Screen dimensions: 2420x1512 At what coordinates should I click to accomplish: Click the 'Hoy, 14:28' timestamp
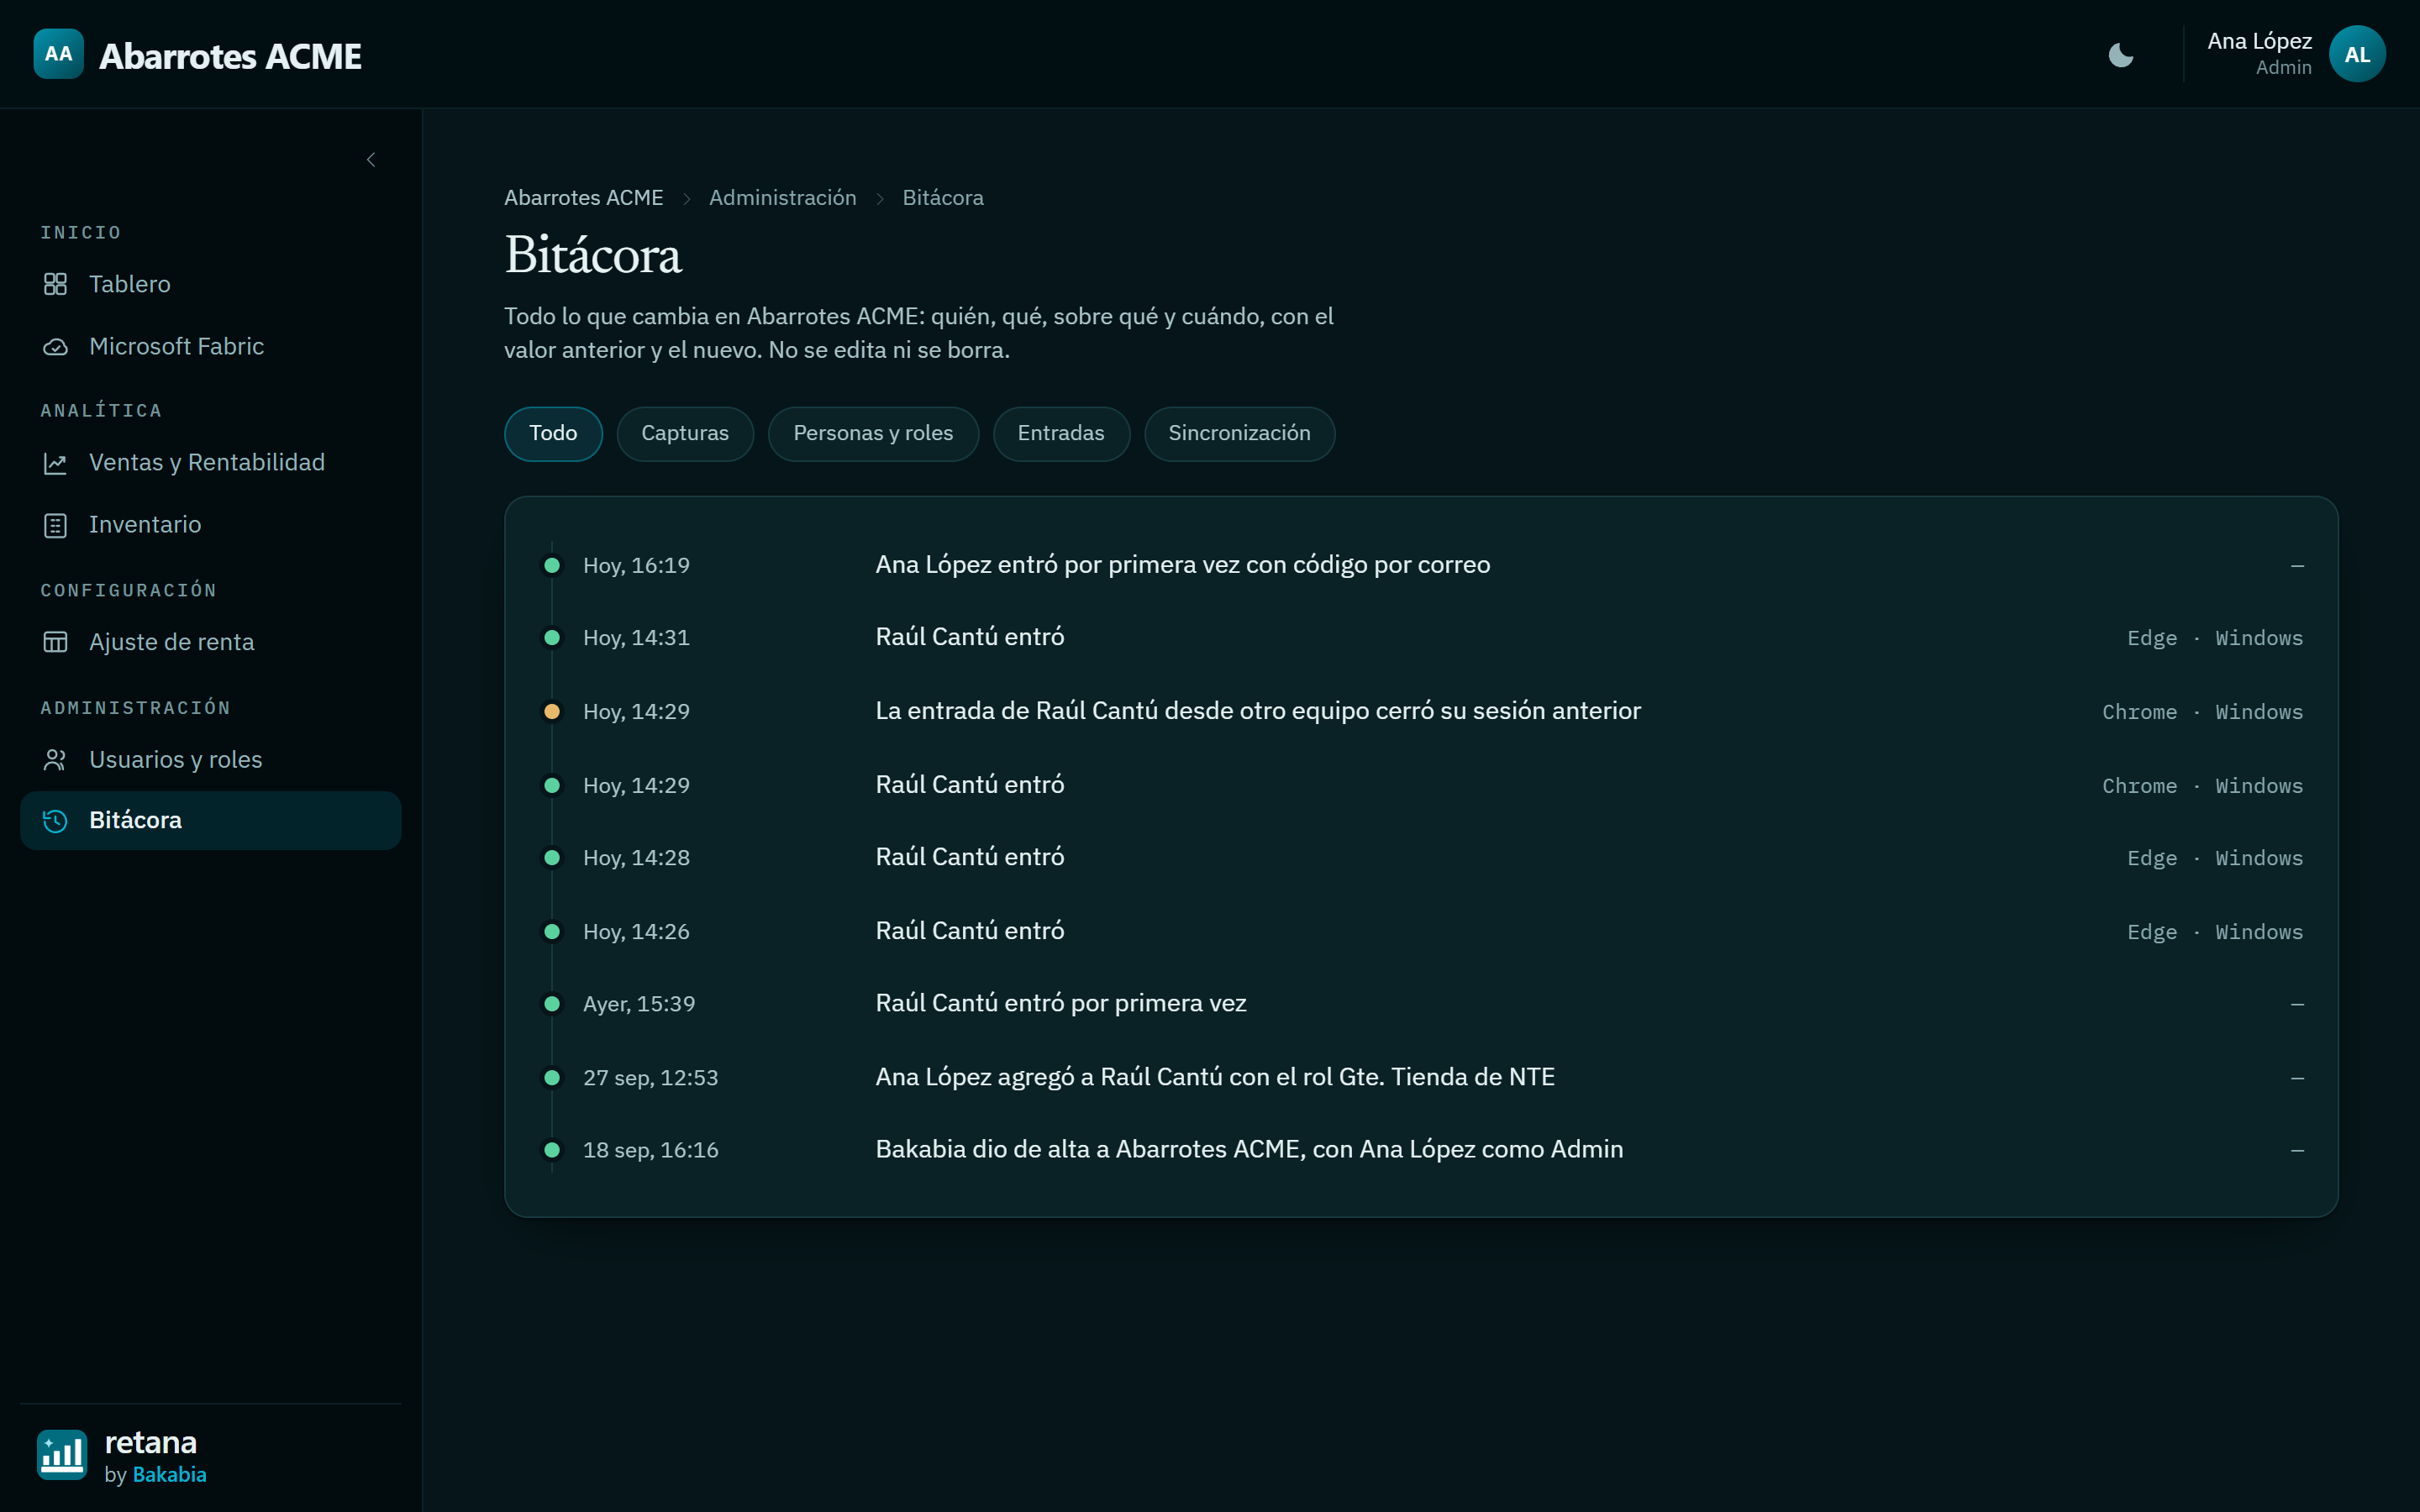click(x=636, y=858)
